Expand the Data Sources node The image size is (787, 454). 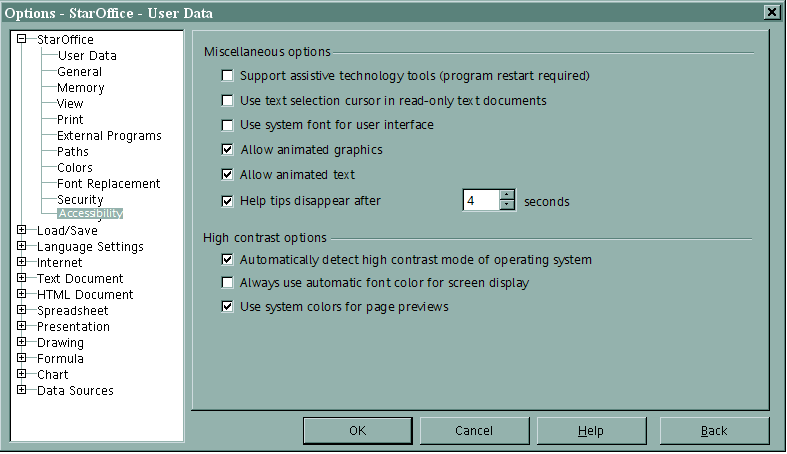tap(22, 391)
